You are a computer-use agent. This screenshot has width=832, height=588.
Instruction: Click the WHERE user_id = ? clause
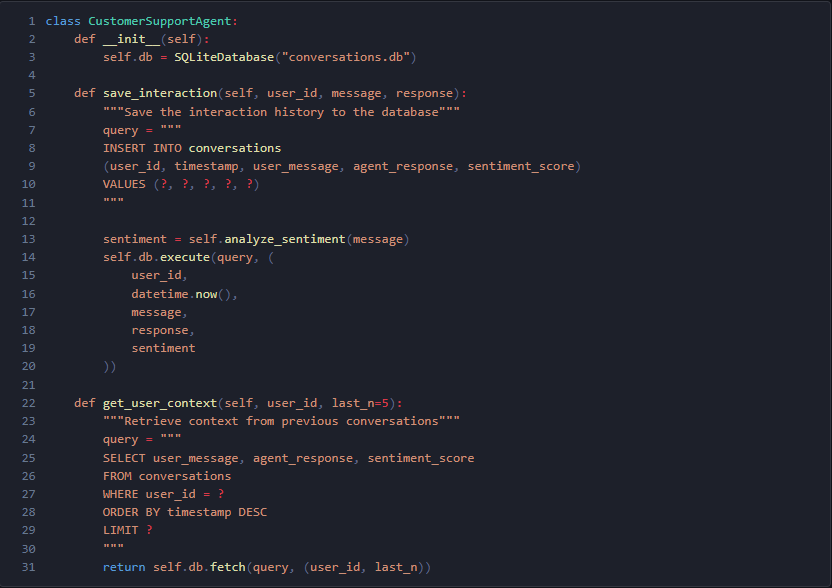tap(163, 494)
